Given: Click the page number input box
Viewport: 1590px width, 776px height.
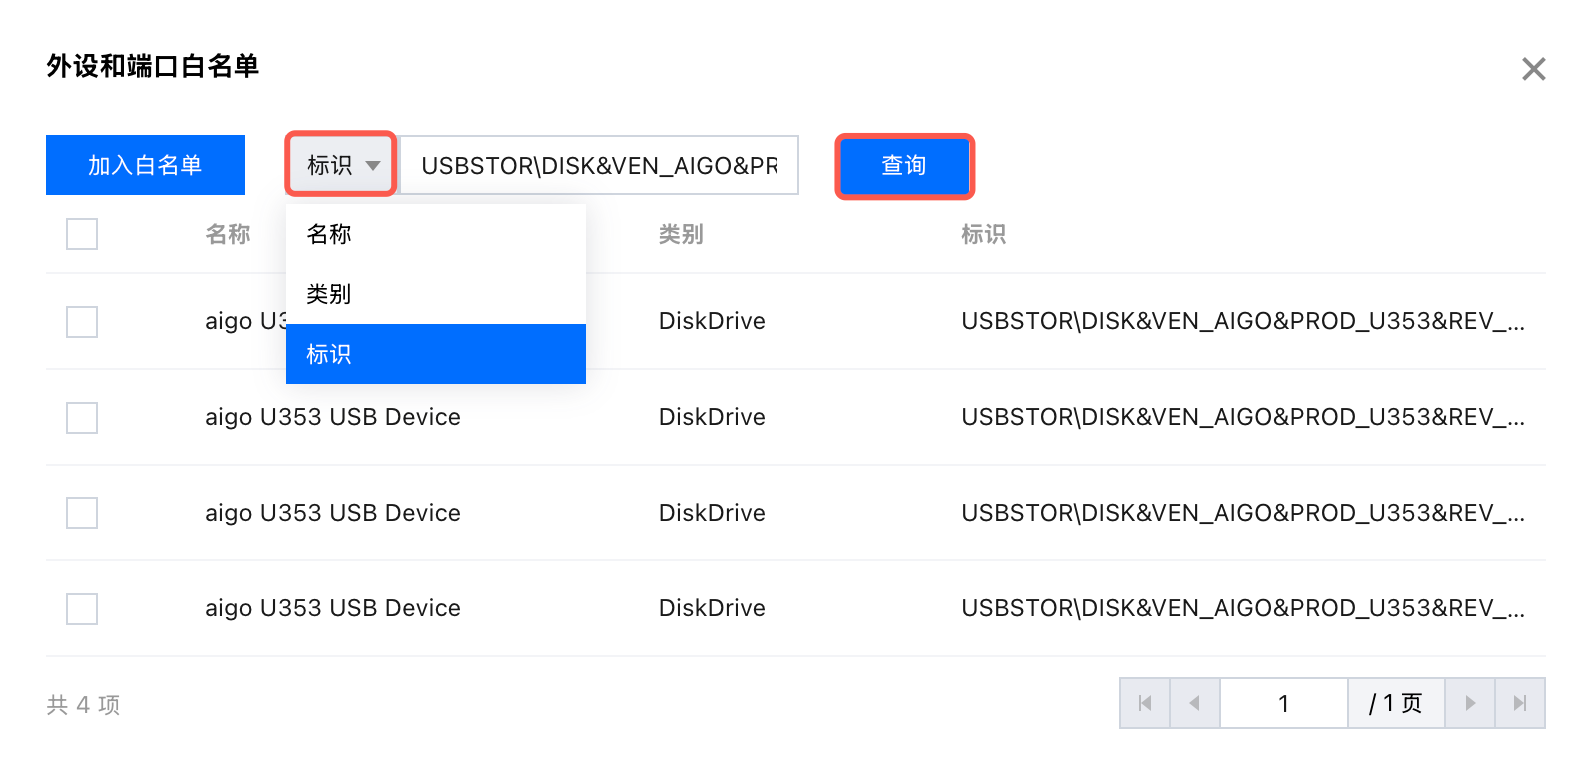Looking at the screenshot, I should pyautogui.click(x=1283, y=703).
